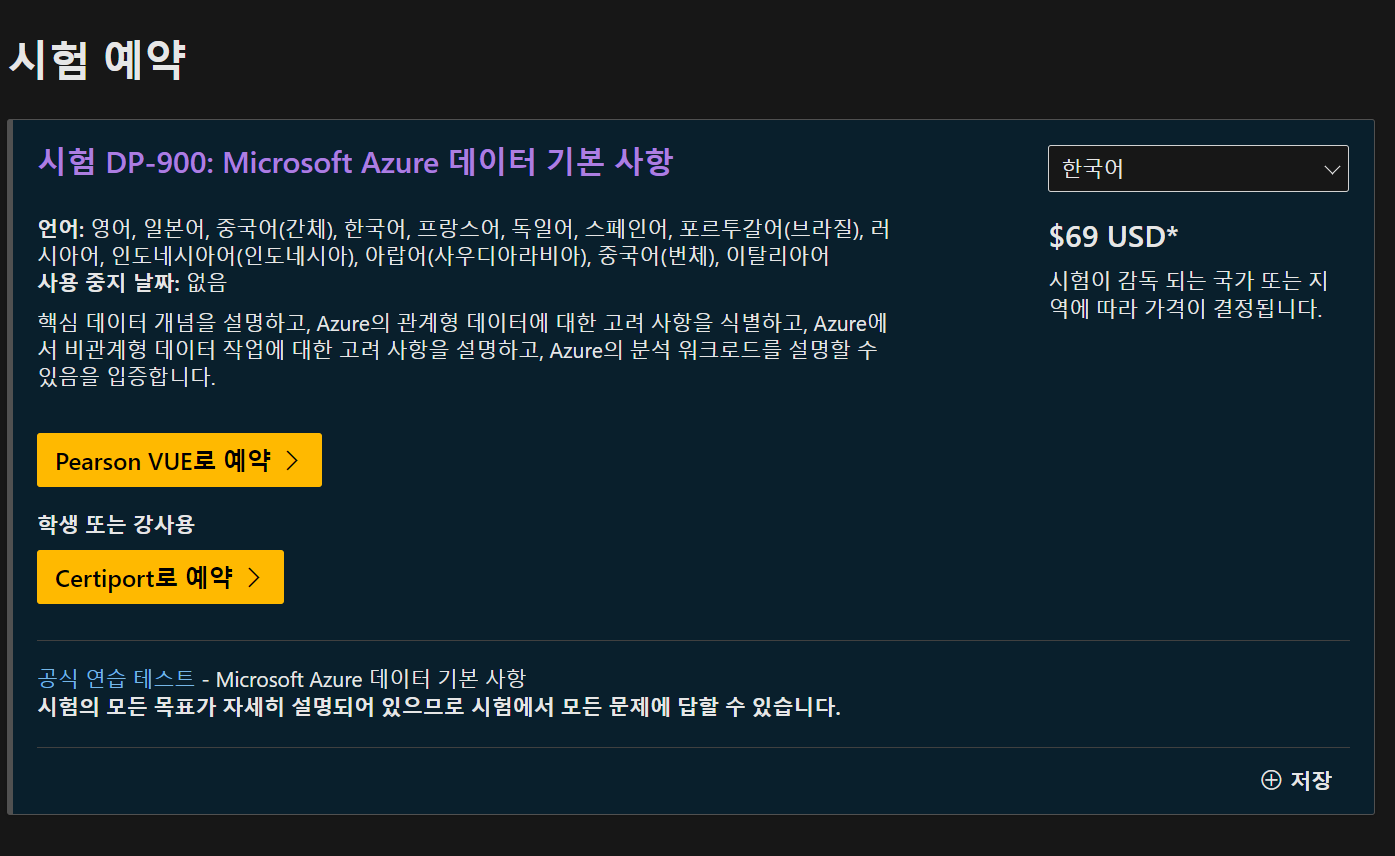This screenshot has width=1395, height=856.
Task: Open the 시험 DP-900 title link
Action: coord(355,162)
